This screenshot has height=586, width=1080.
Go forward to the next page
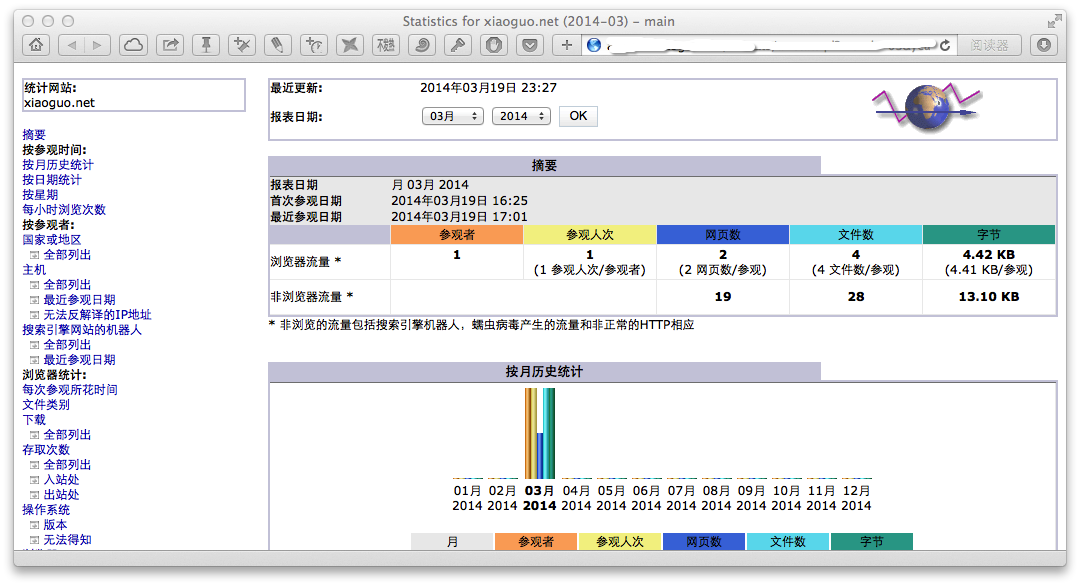pyautogui.click(x=97, y=45)
